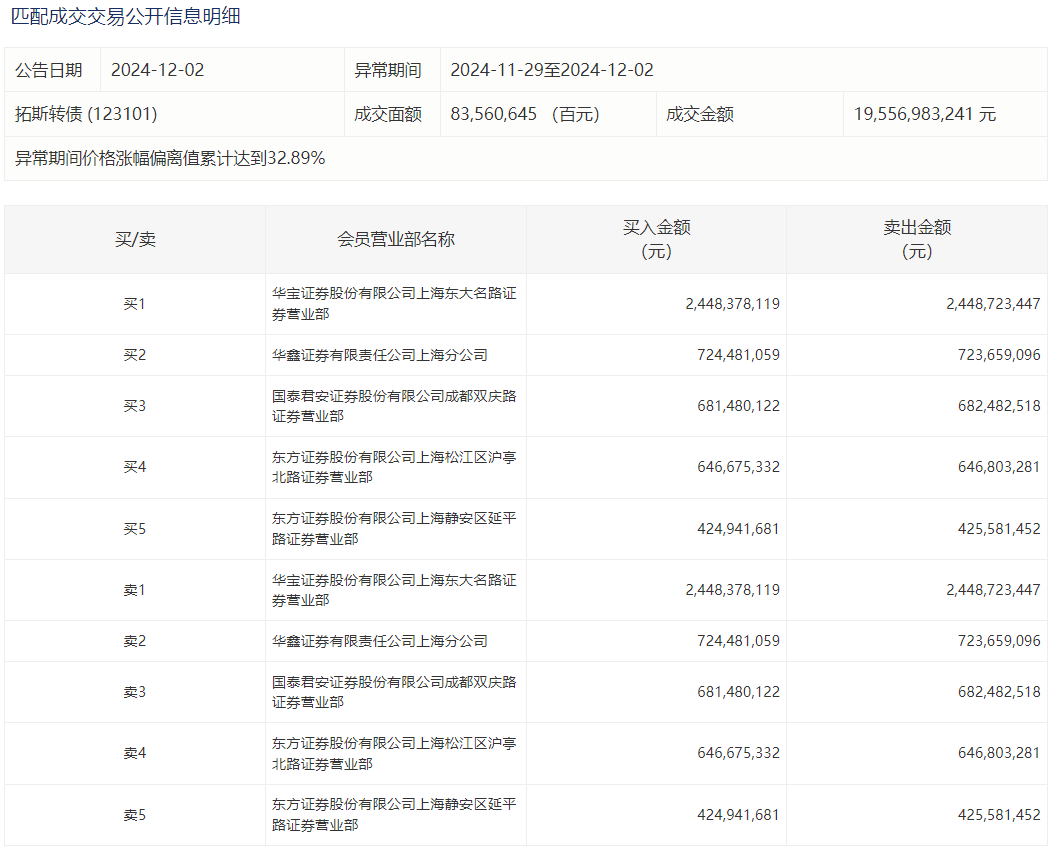Click the title 匹配成交交易公开信息明细
1053x846 pixels.
coord(126,16)
